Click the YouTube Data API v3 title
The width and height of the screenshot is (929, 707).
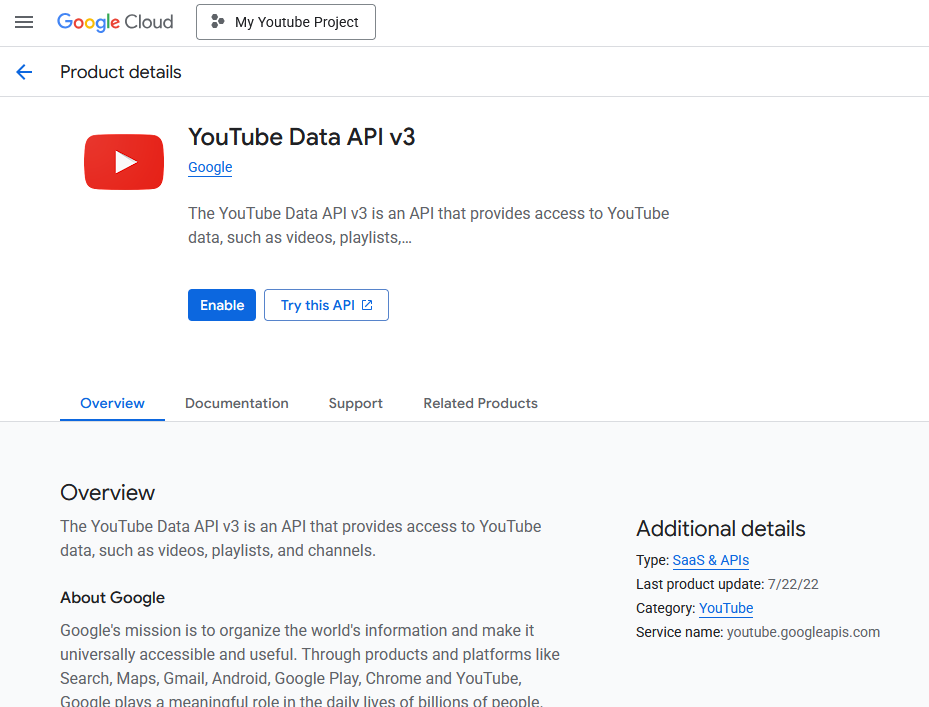pyautogui.click(x=301, y=137)
